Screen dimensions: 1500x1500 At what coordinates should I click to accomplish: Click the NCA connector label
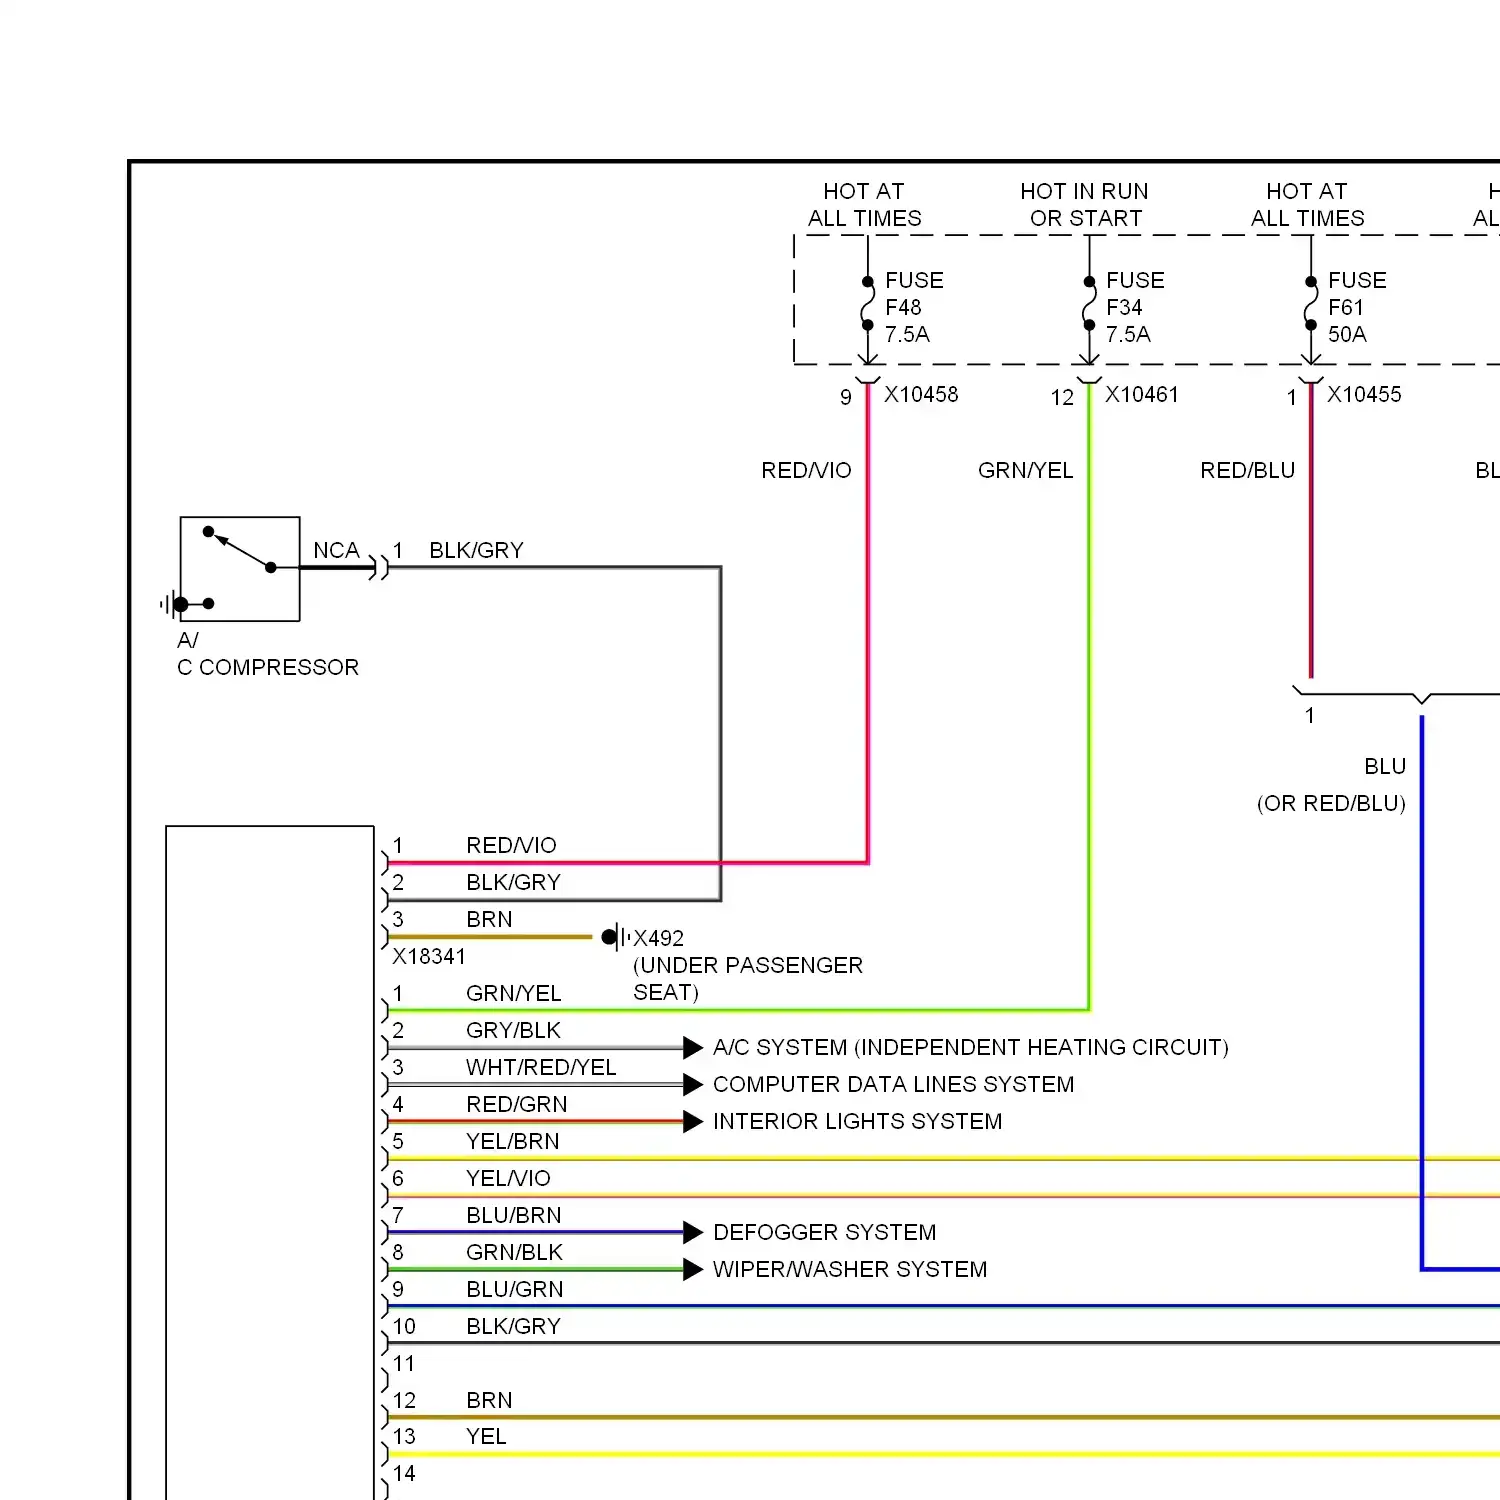click(x=336, y=550)
